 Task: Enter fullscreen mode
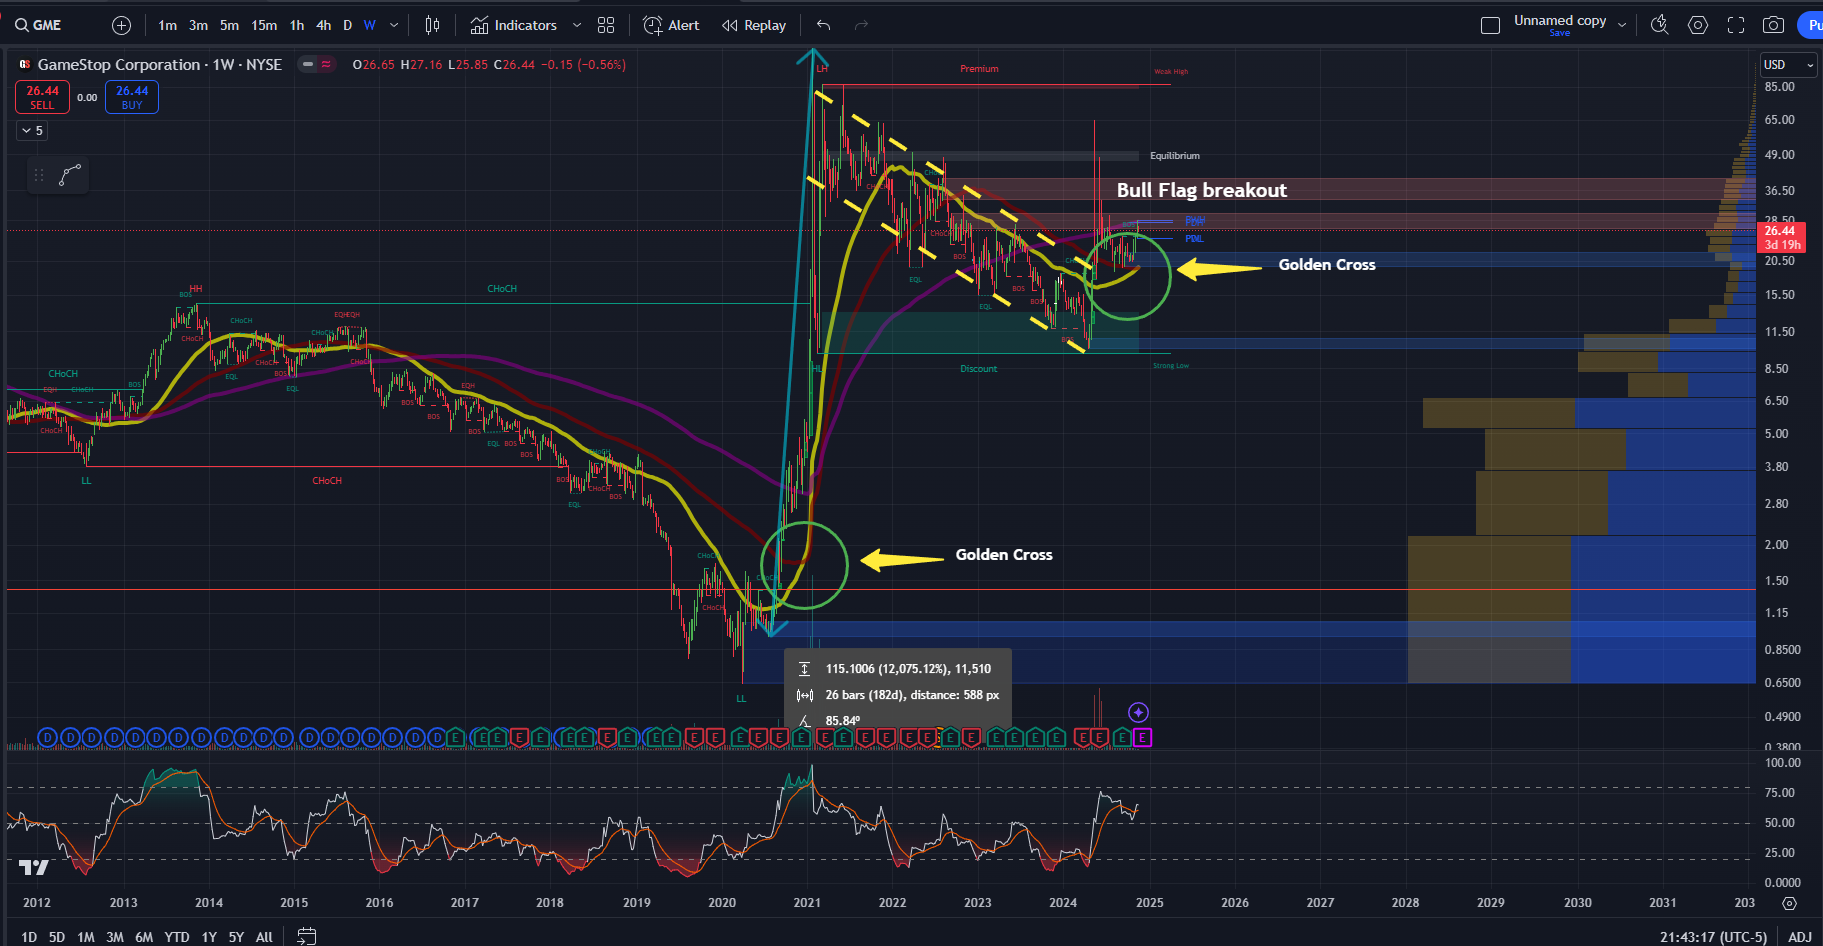click(1736, 25)
